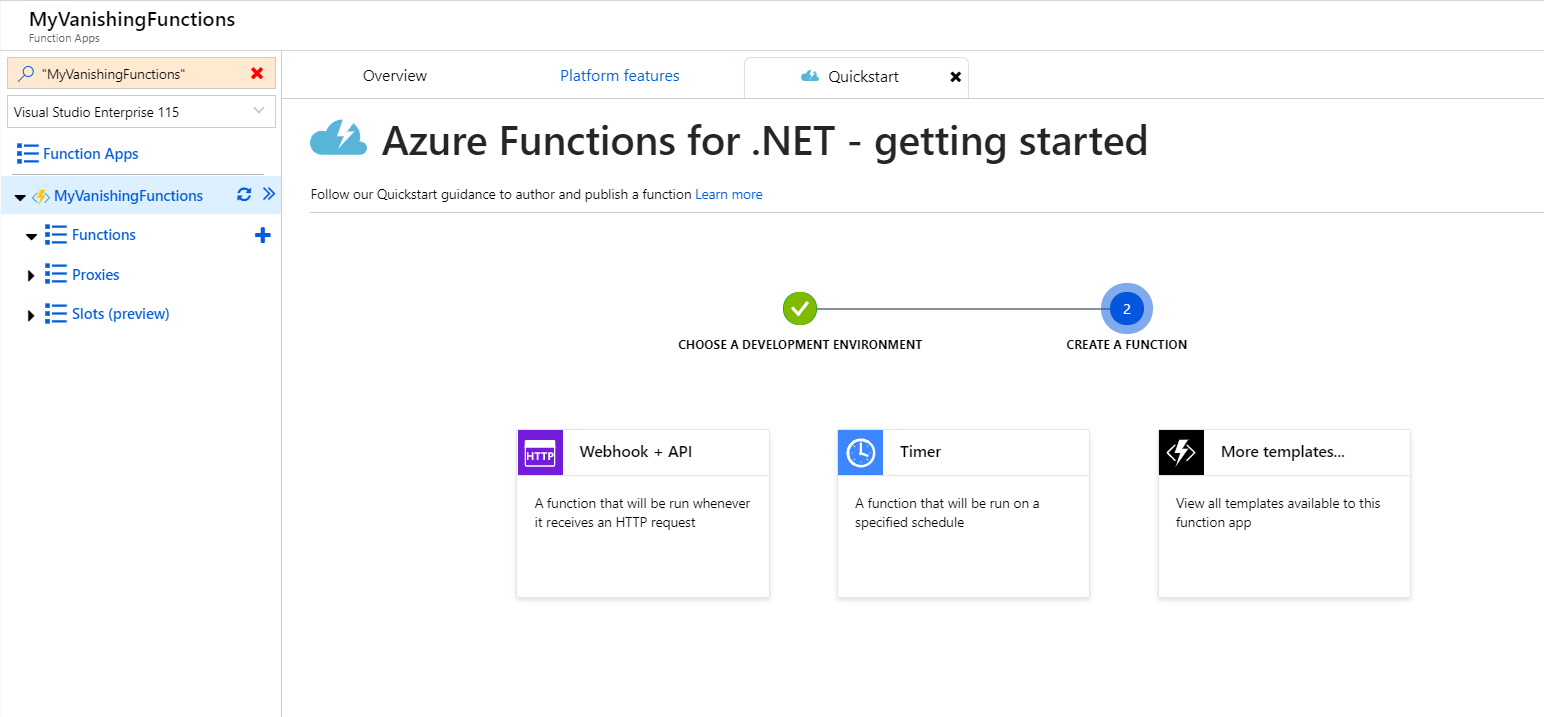The image size is (1544, 717).
Task: Open the Learn more link
Action: (729, 194)
